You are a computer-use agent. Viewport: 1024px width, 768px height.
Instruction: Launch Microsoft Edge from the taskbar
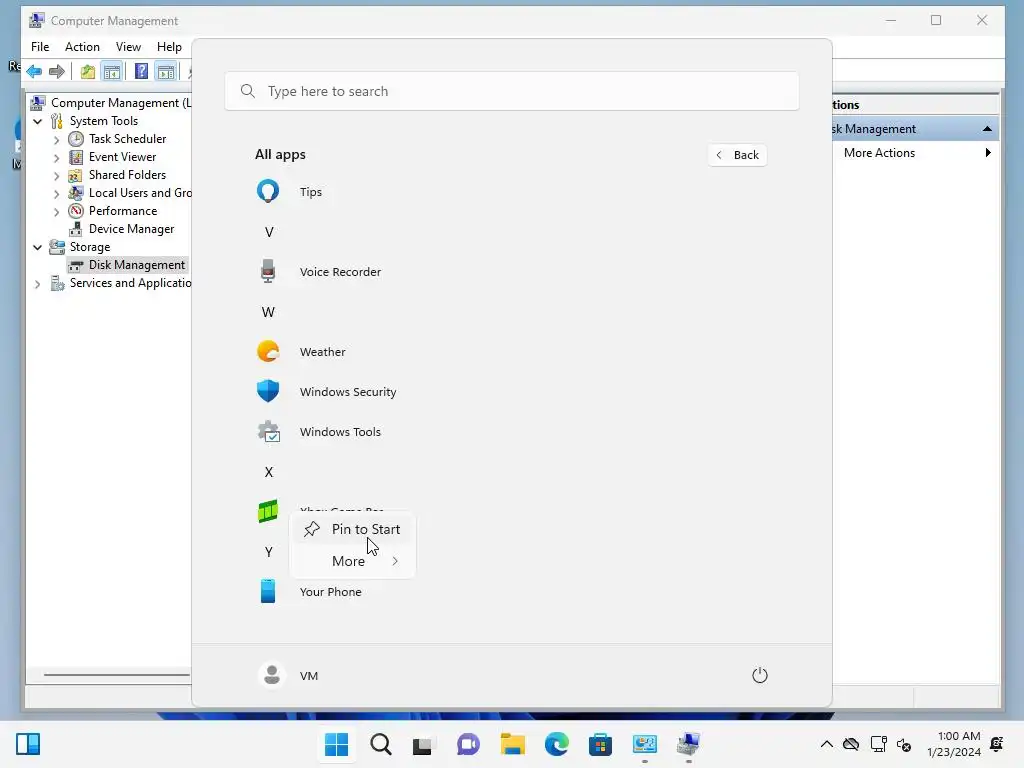coord(556,744)
